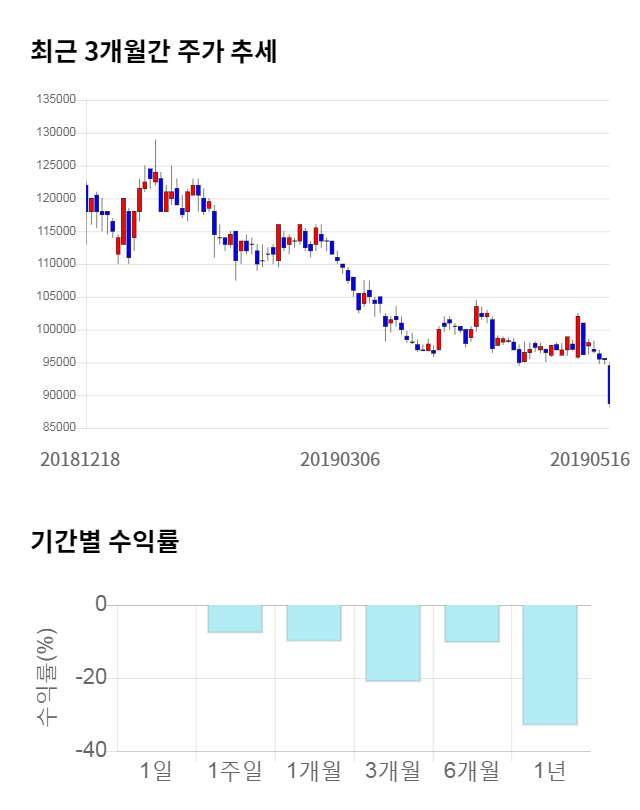Select the 1일 x-axis label
Image resolution: width=640 pixels, height=810 pixels.
[x=156, y=771]
